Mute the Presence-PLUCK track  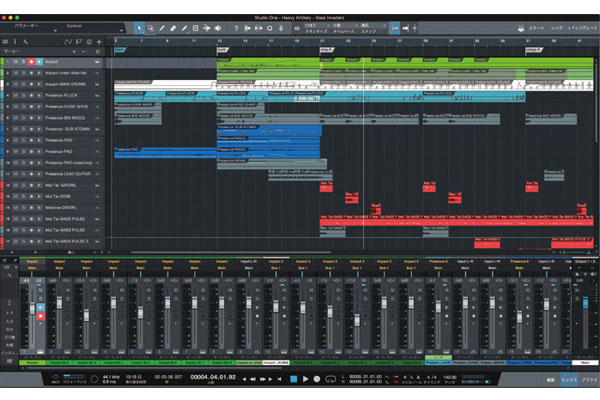pos(15,95)
